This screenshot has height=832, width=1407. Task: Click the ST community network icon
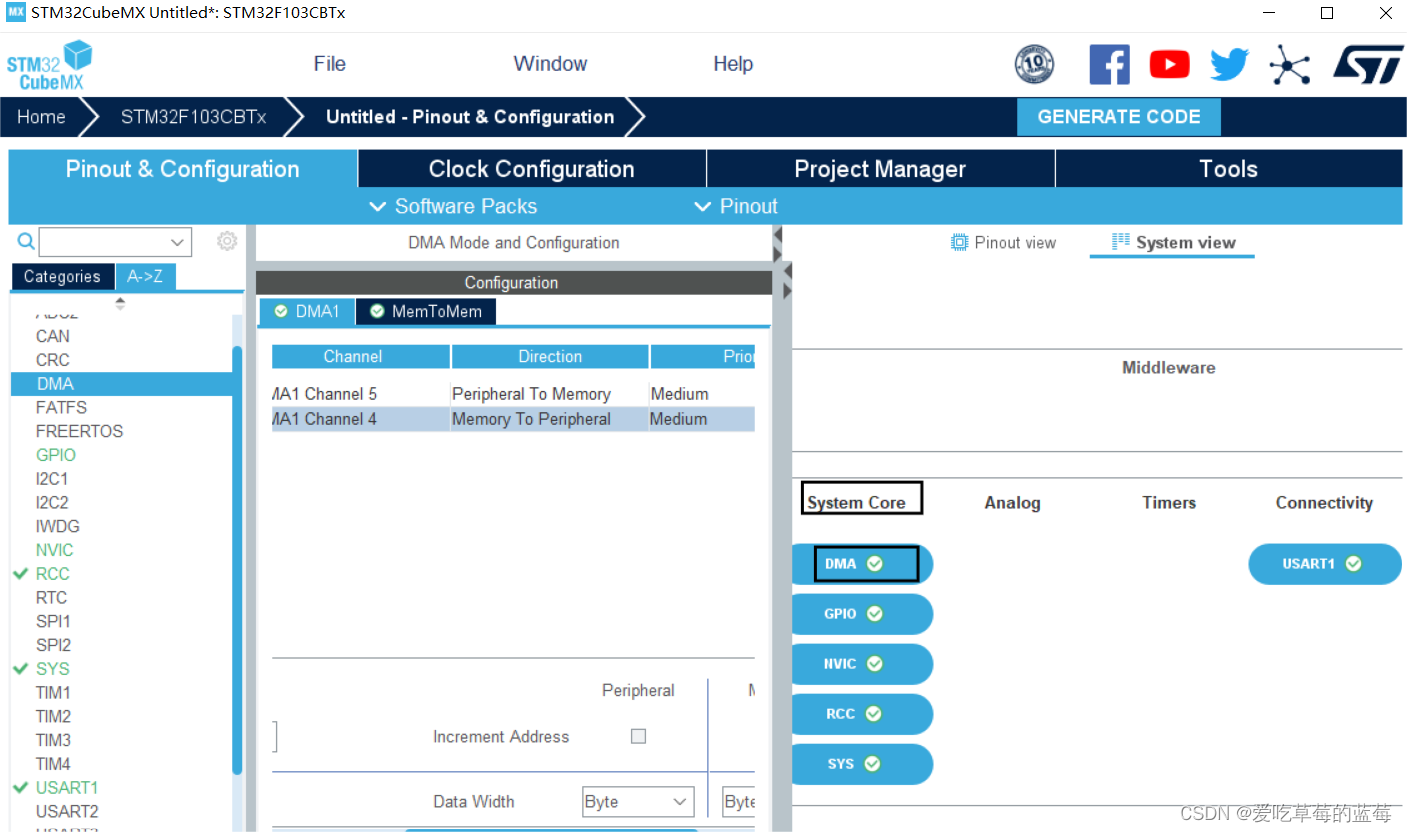point(1290,65)
